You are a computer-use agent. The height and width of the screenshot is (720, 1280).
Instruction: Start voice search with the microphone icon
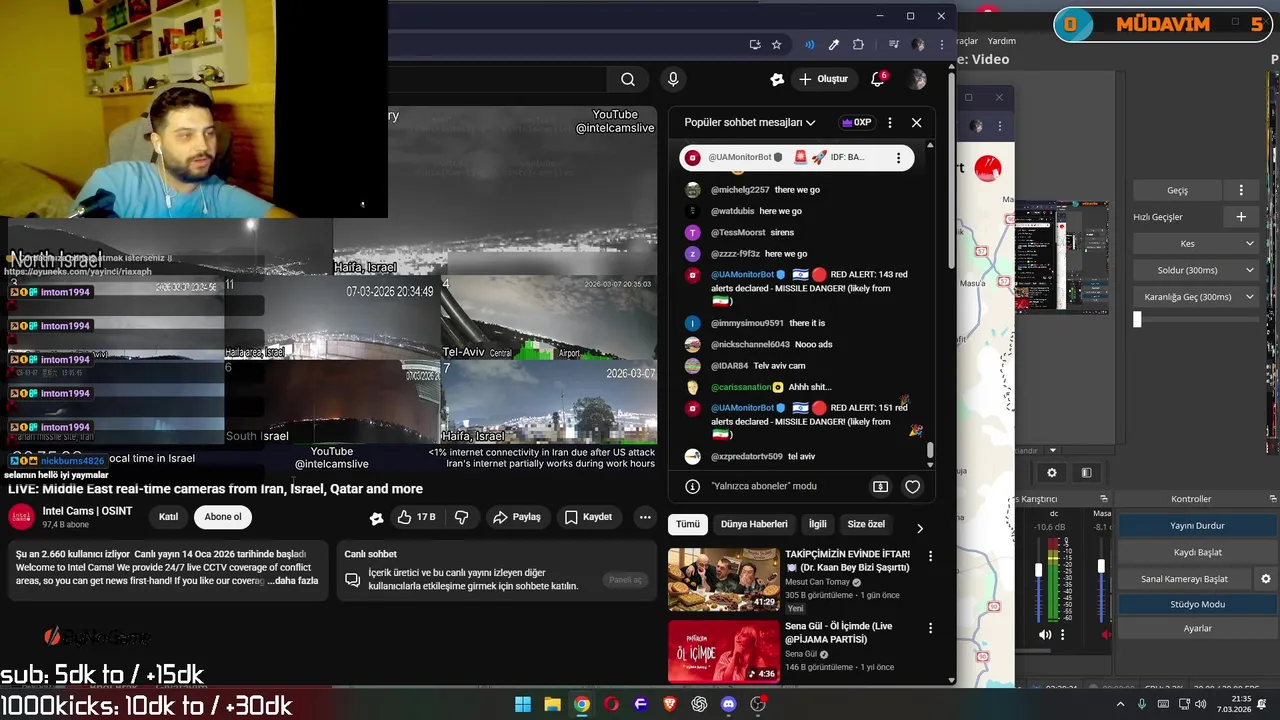673,79
